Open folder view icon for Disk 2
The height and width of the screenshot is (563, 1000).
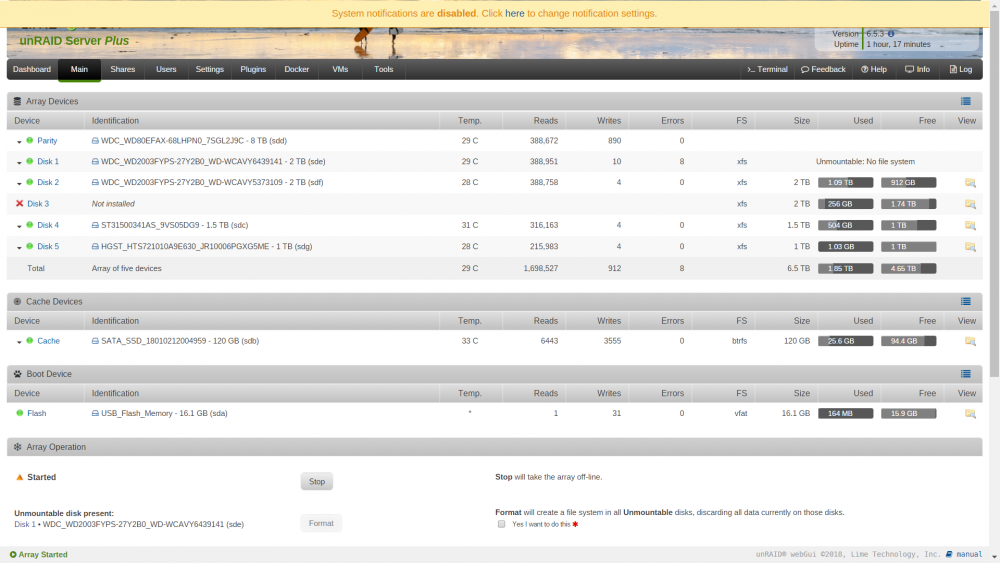point(970,183)
